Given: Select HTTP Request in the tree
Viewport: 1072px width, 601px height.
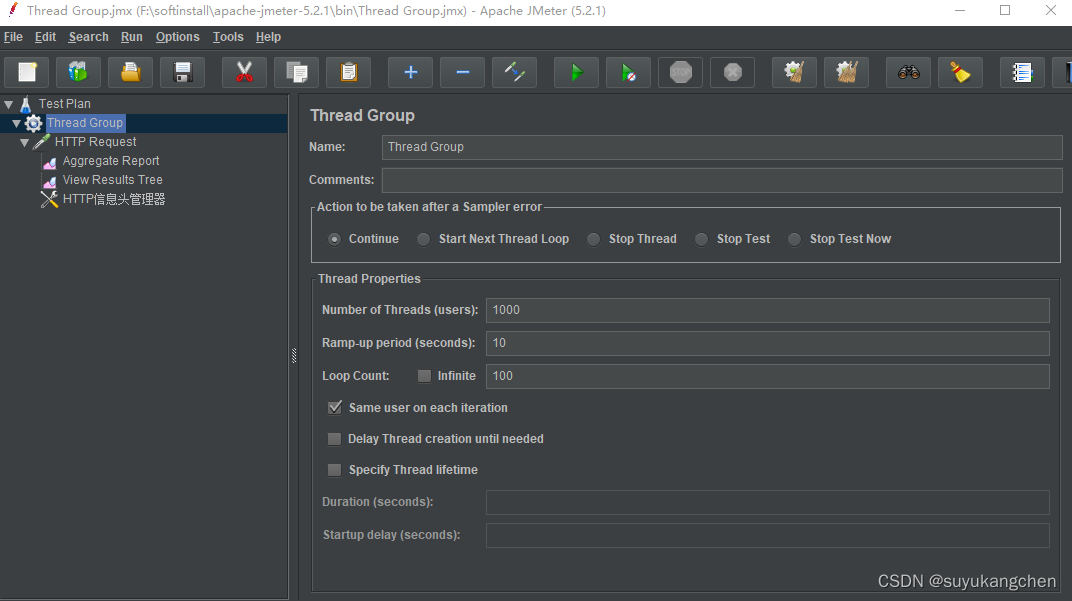Looking at the screenshot, I should (x=95, y=142).
